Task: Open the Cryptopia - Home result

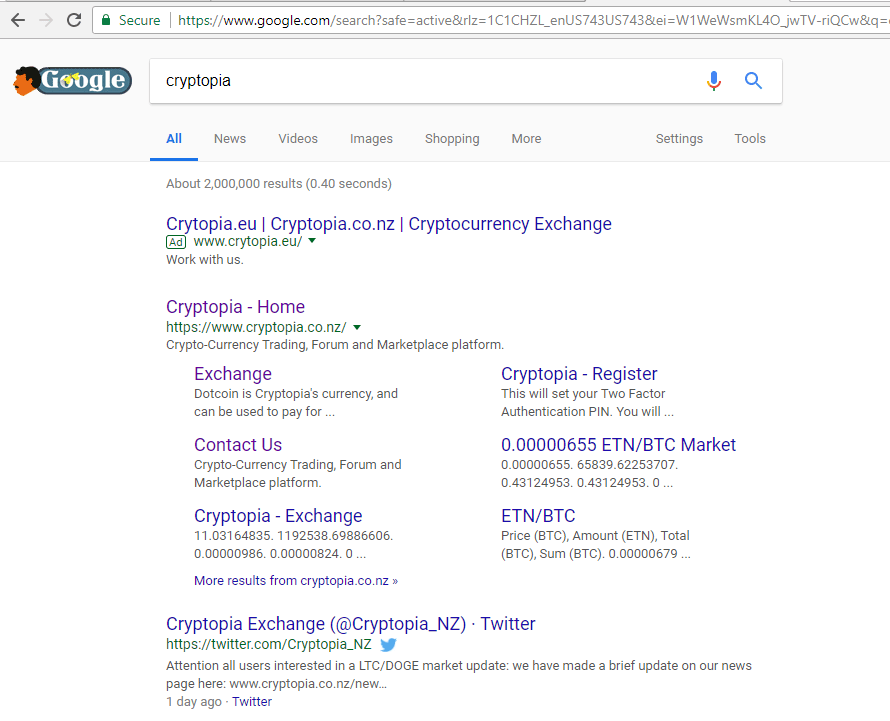Action: 235,307
